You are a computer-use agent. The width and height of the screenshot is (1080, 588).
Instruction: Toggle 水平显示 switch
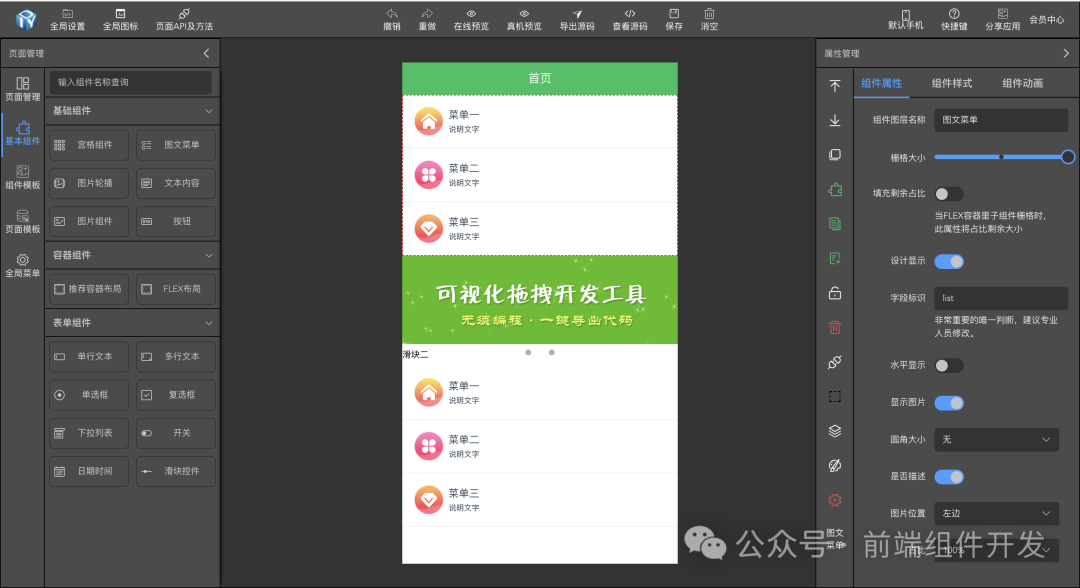(x=949, y=366)
